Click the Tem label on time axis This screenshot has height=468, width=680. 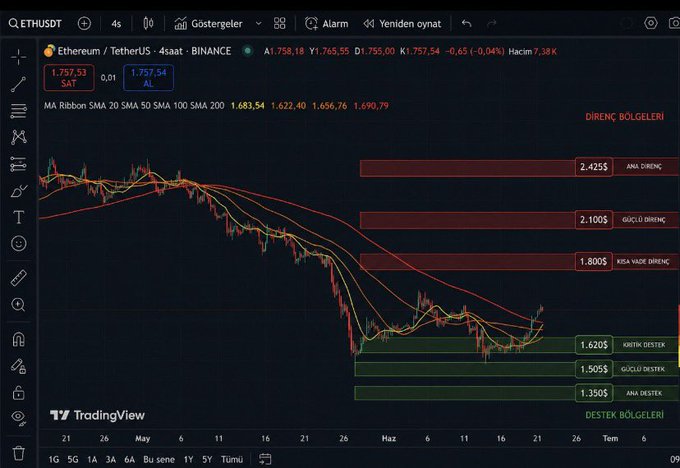point(610,439)
